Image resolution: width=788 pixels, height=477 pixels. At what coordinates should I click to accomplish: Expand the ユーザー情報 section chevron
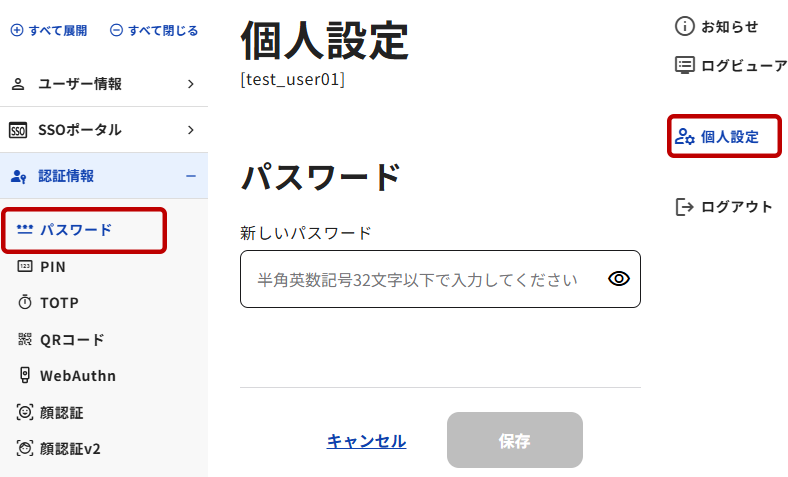190,84
